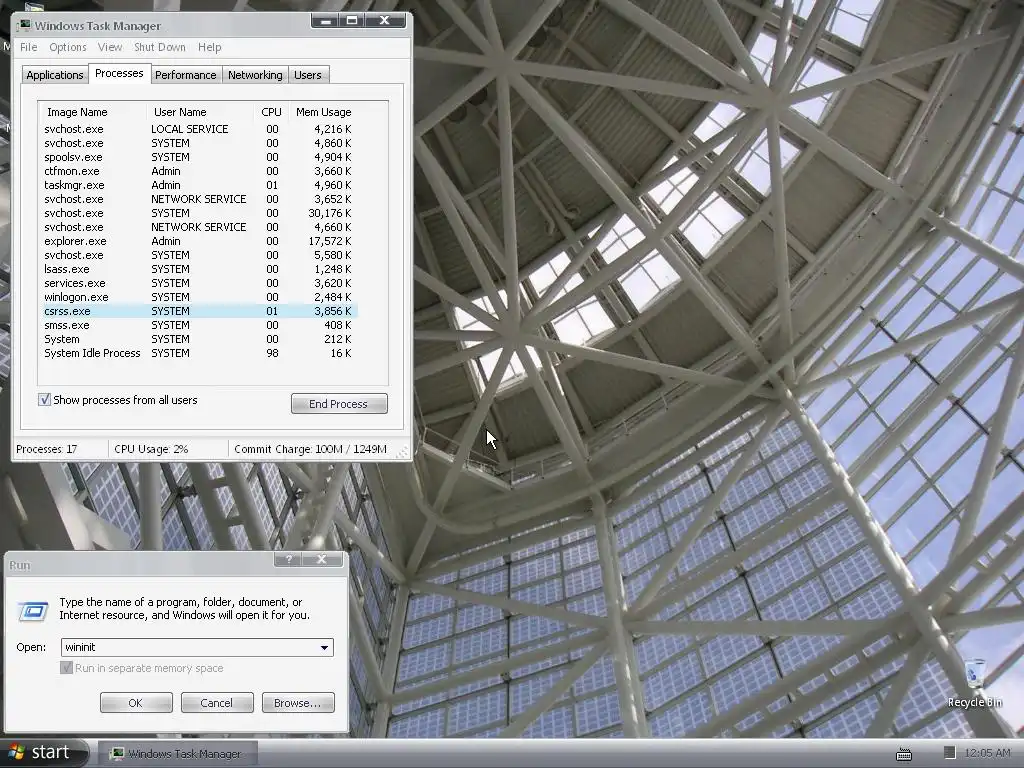Open the View menu
The height and width of the screenshot is (768, 1024).
point(110,47)
